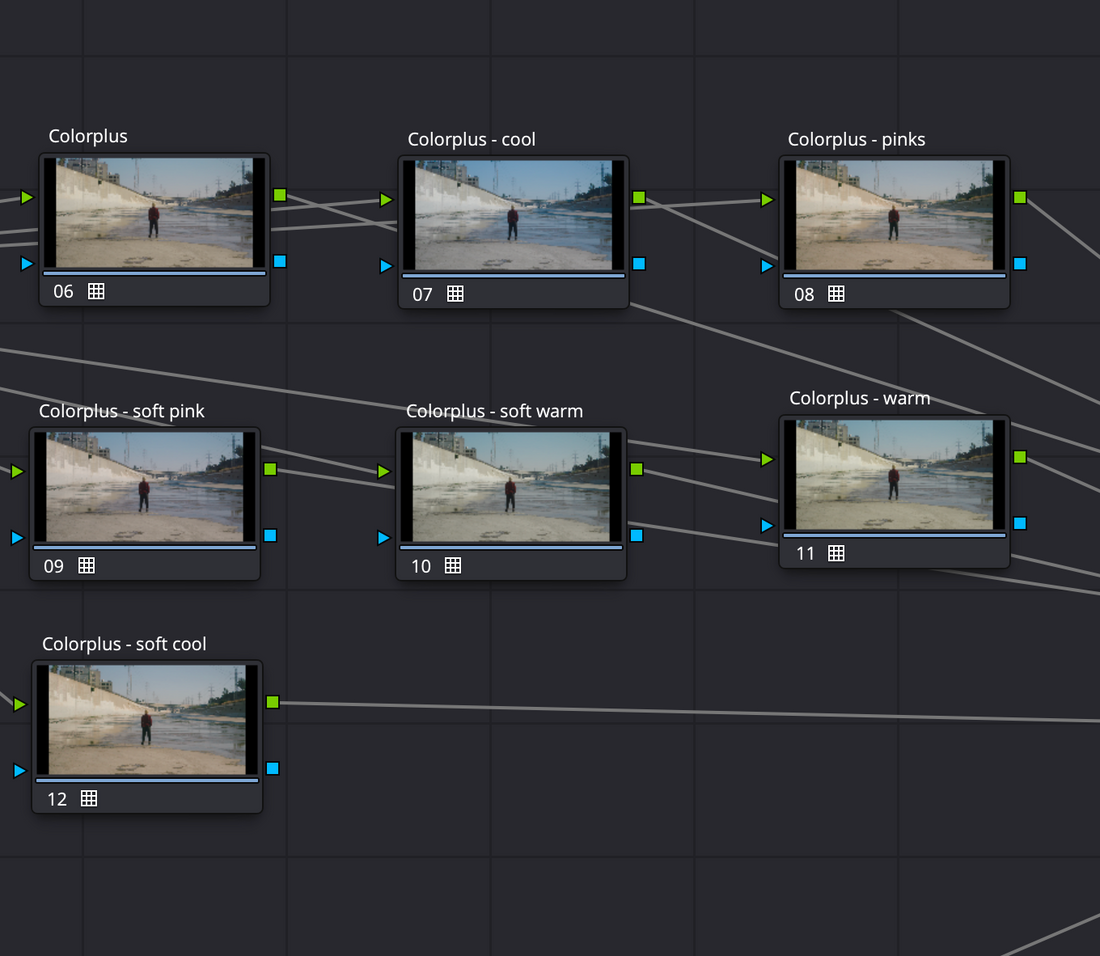Click node number 09
Viewport: 1100px width, 956px height.
(53, 566)
